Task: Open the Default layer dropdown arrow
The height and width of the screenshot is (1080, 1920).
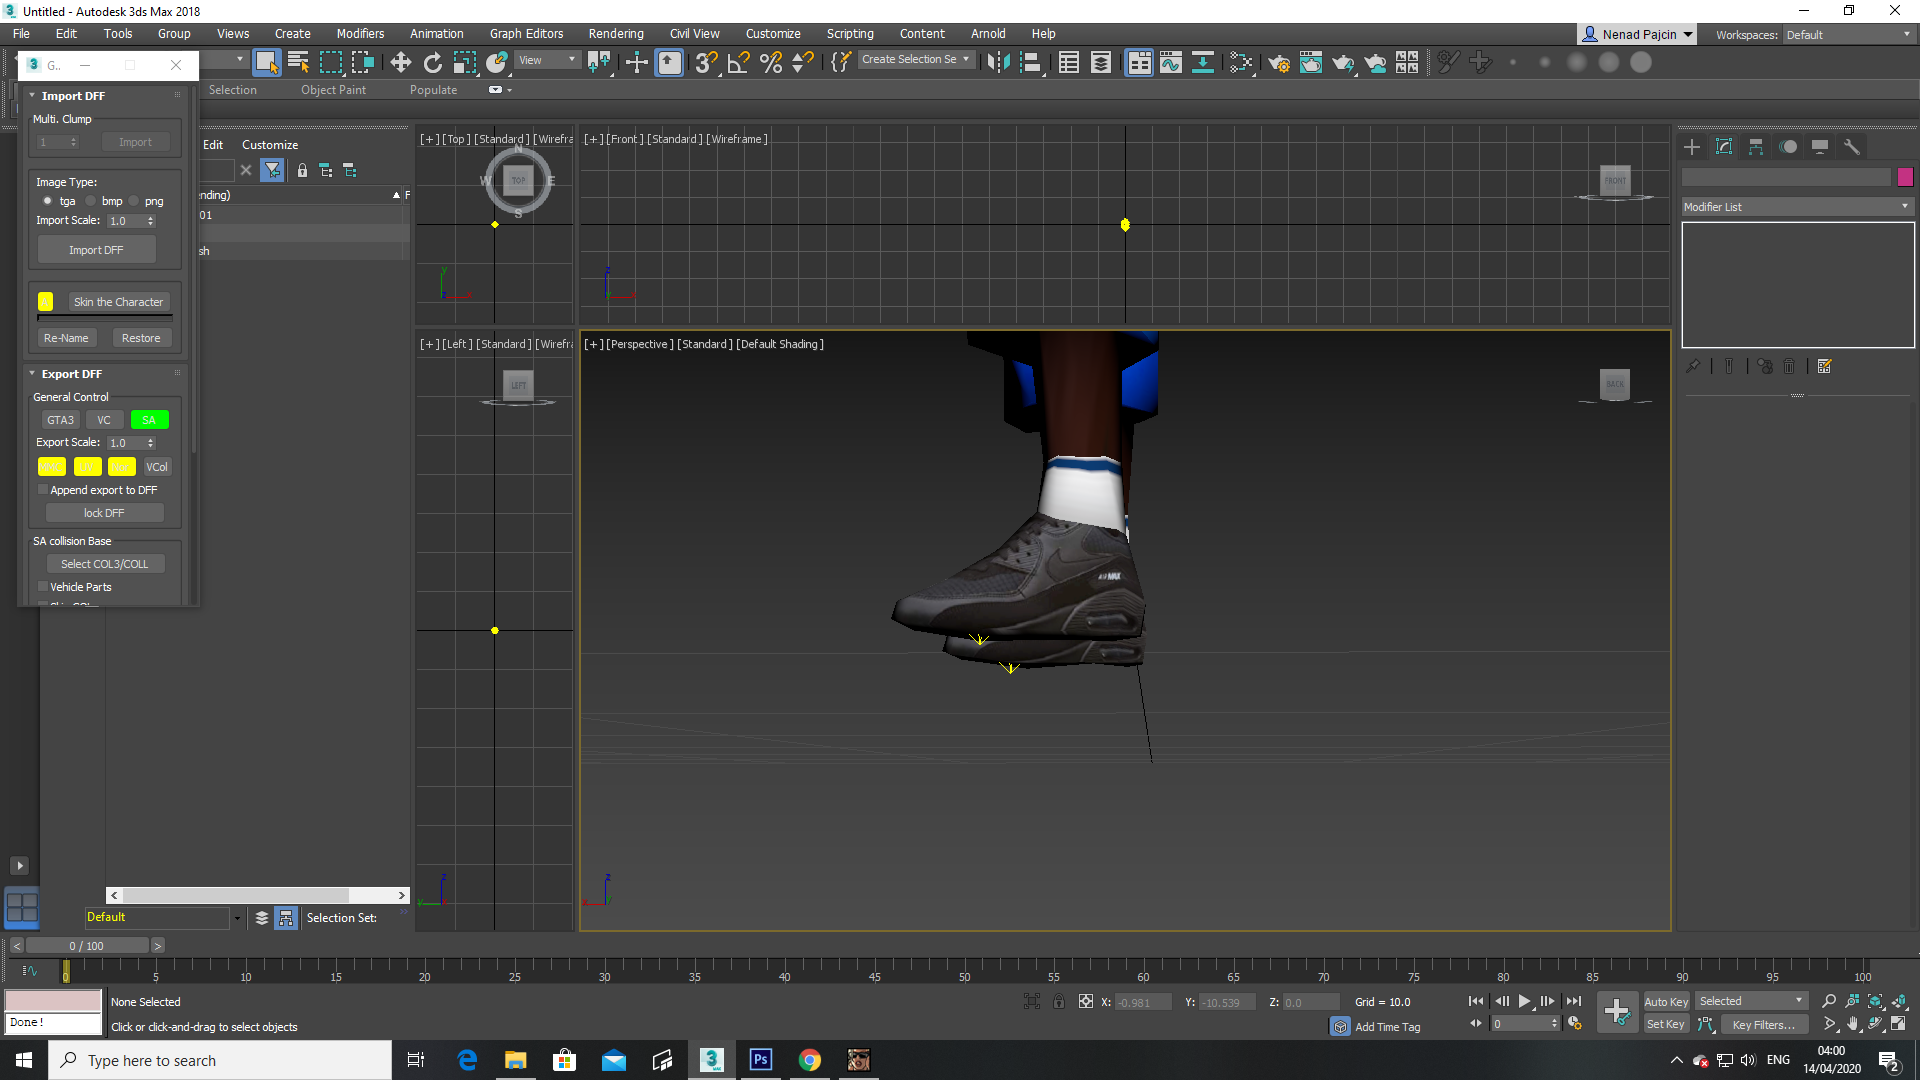Action: coord(237,918)
